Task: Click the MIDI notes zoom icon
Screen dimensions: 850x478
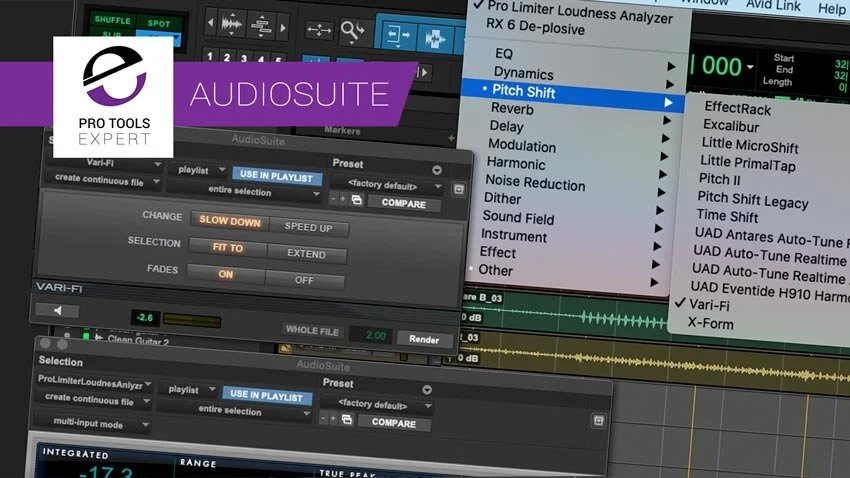Action: pyautogui.click(x=261, y=25)
